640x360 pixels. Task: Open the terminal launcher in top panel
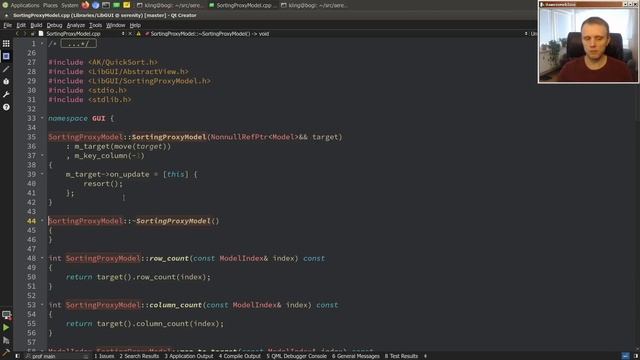tap(106, 5)
